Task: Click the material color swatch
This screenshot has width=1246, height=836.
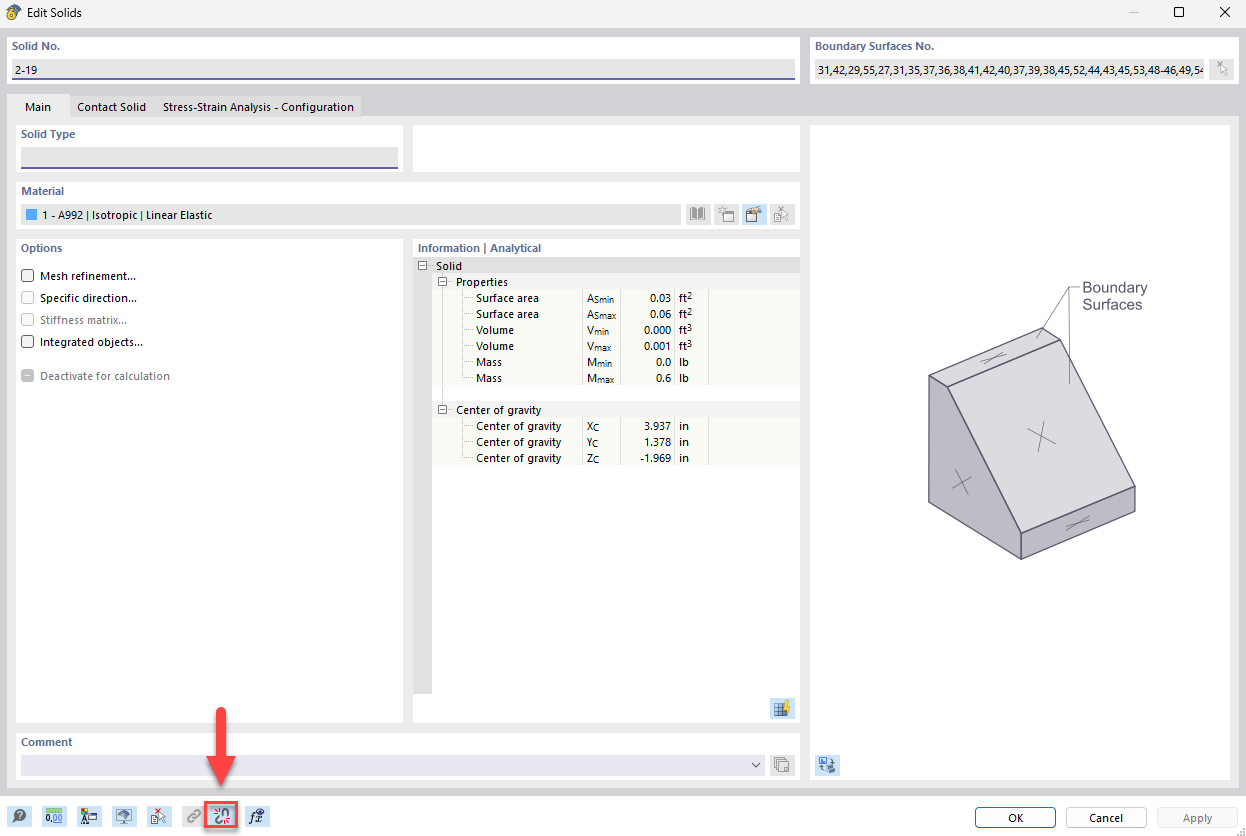Action: click(31, 214)
